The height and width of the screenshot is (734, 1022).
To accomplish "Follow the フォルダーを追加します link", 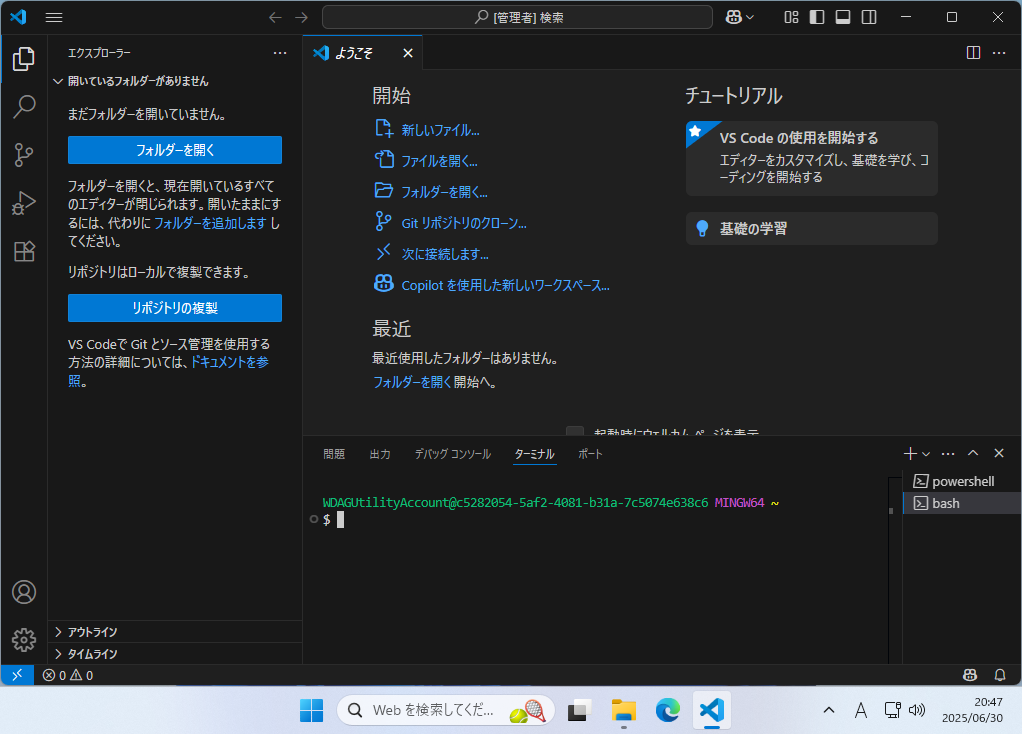I will (x=210, y=223).
